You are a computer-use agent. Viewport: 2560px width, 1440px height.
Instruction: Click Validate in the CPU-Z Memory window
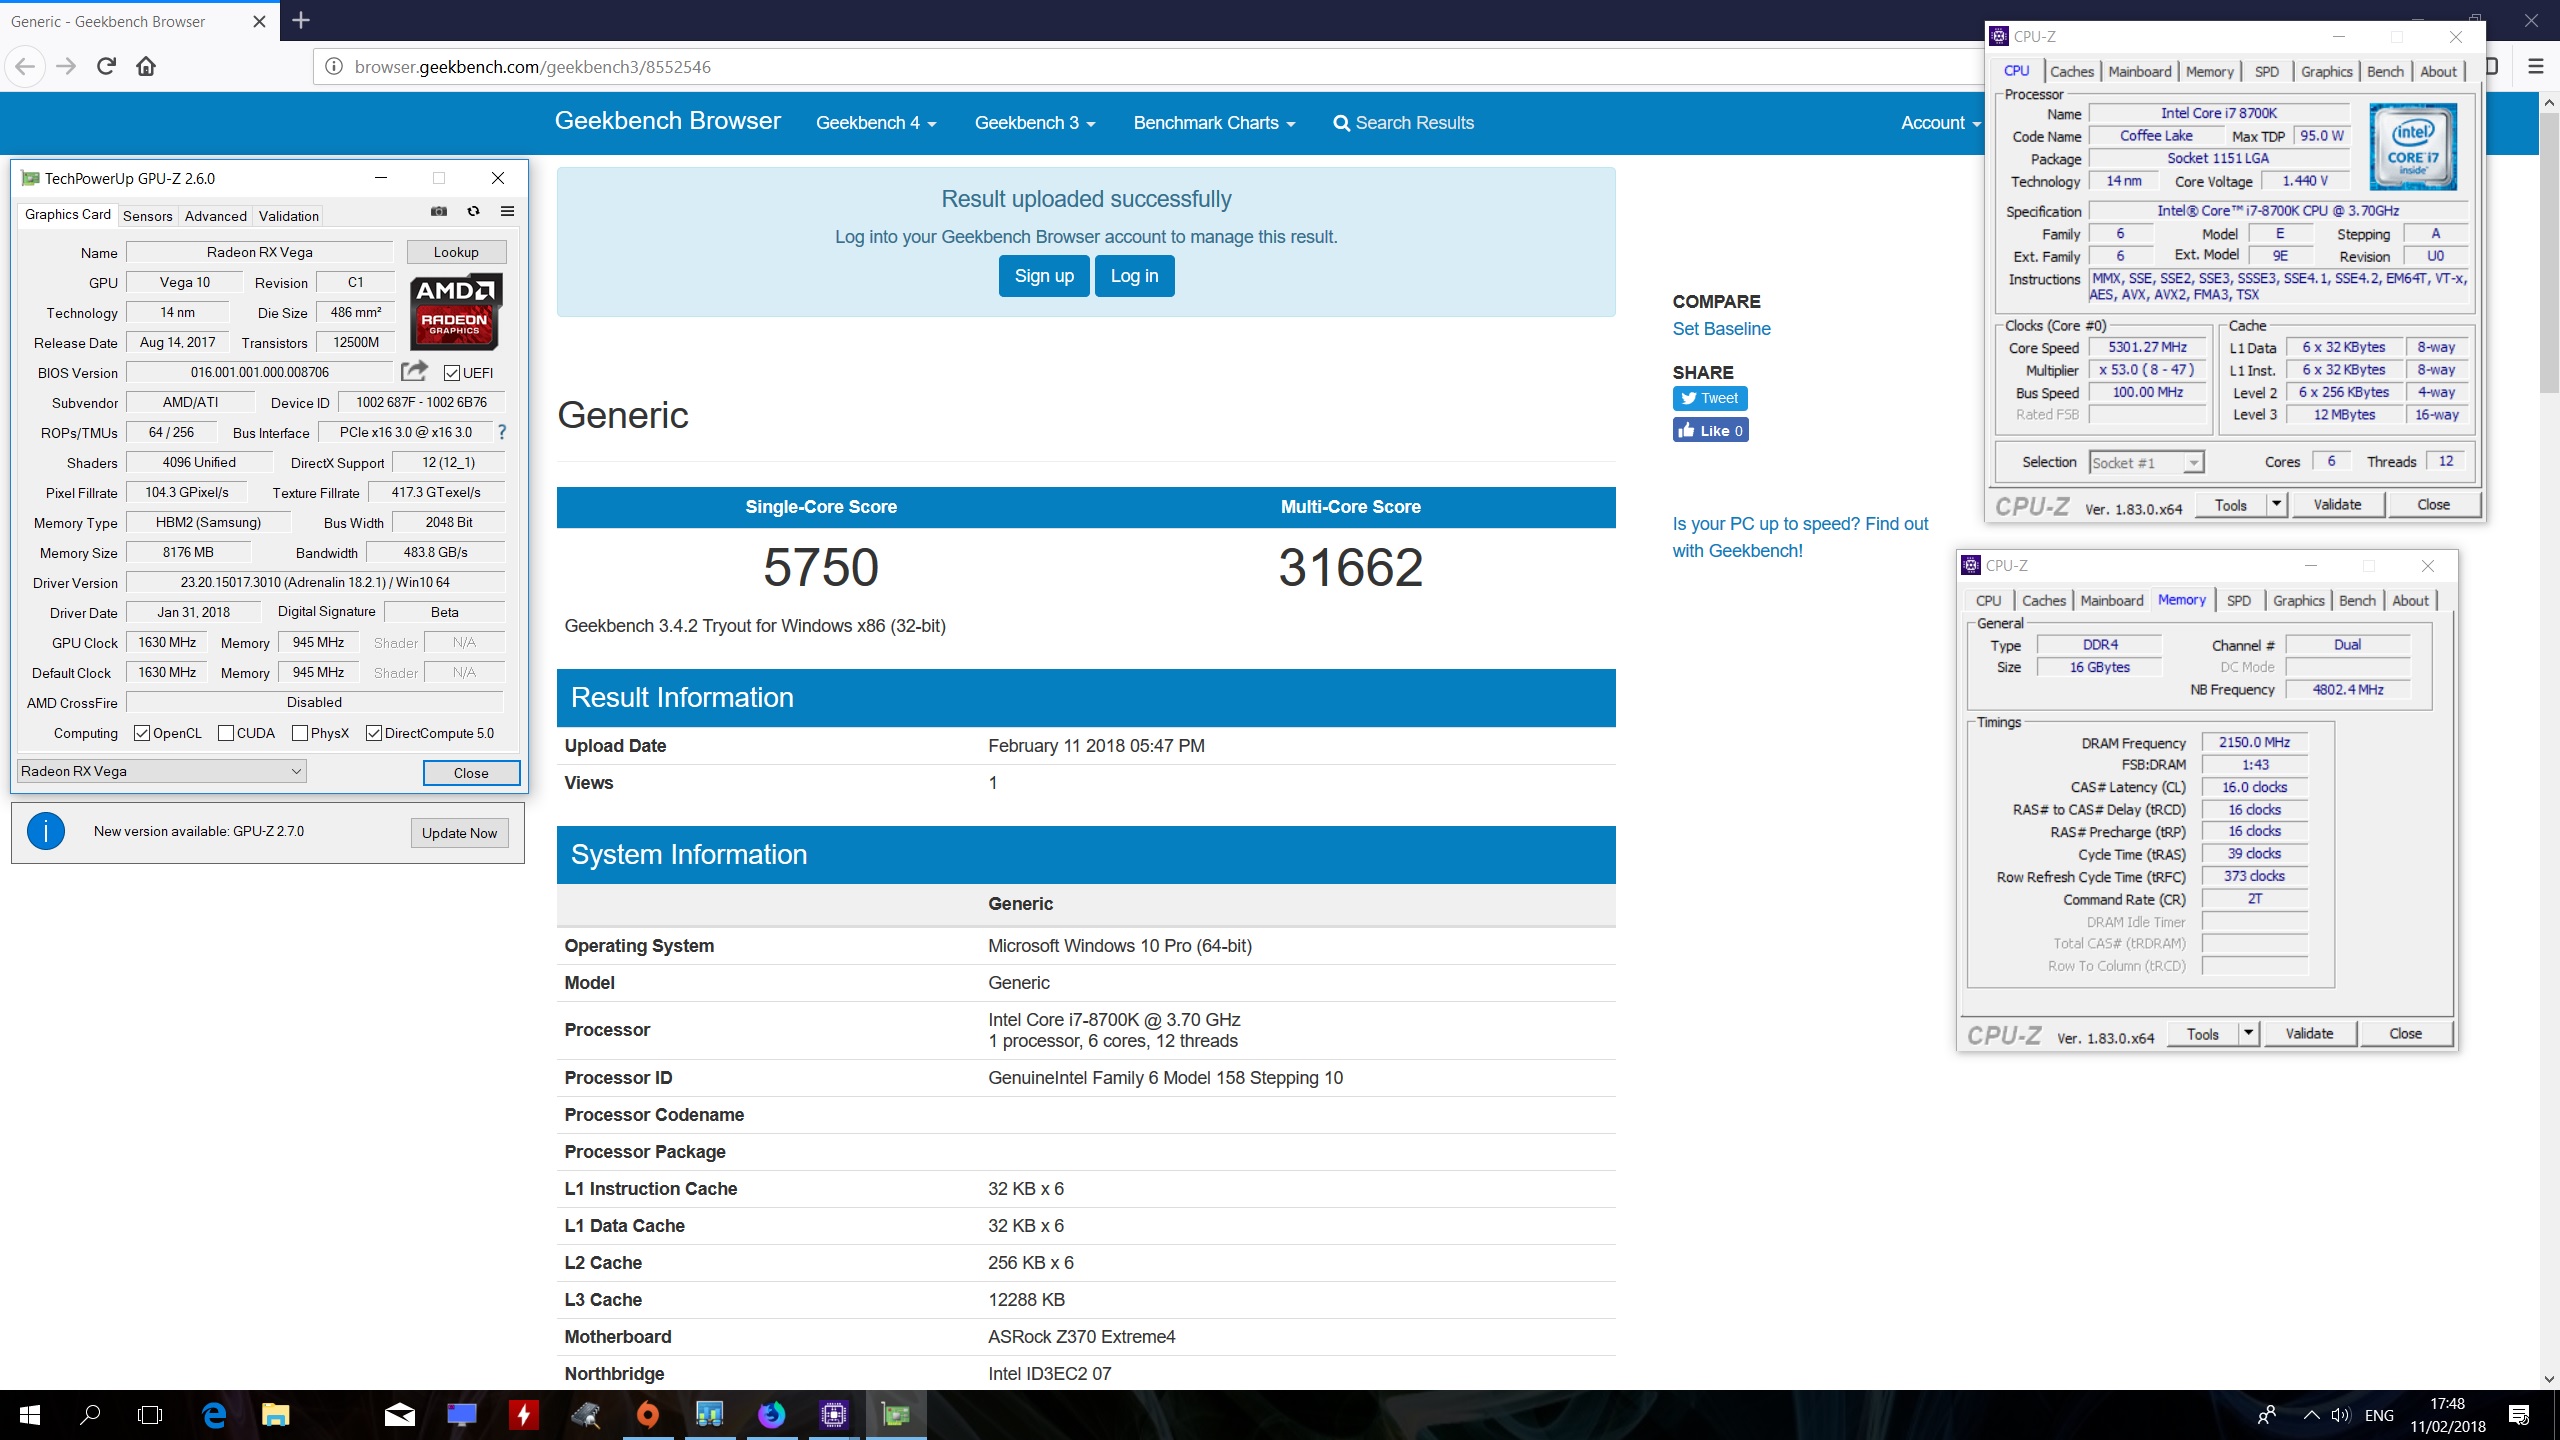[x=2309, y=1034]
